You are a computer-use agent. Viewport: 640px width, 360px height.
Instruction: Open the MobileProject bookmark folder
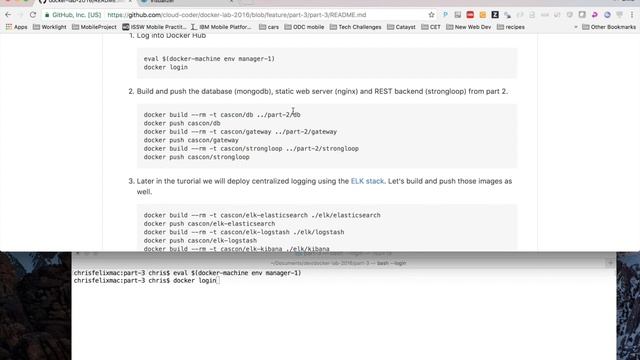click(94, 27)
